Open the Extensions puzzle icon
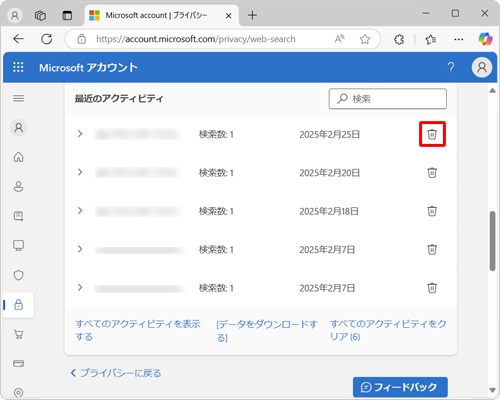The width and height of the screenshot is (500, 400). [399, 39]
